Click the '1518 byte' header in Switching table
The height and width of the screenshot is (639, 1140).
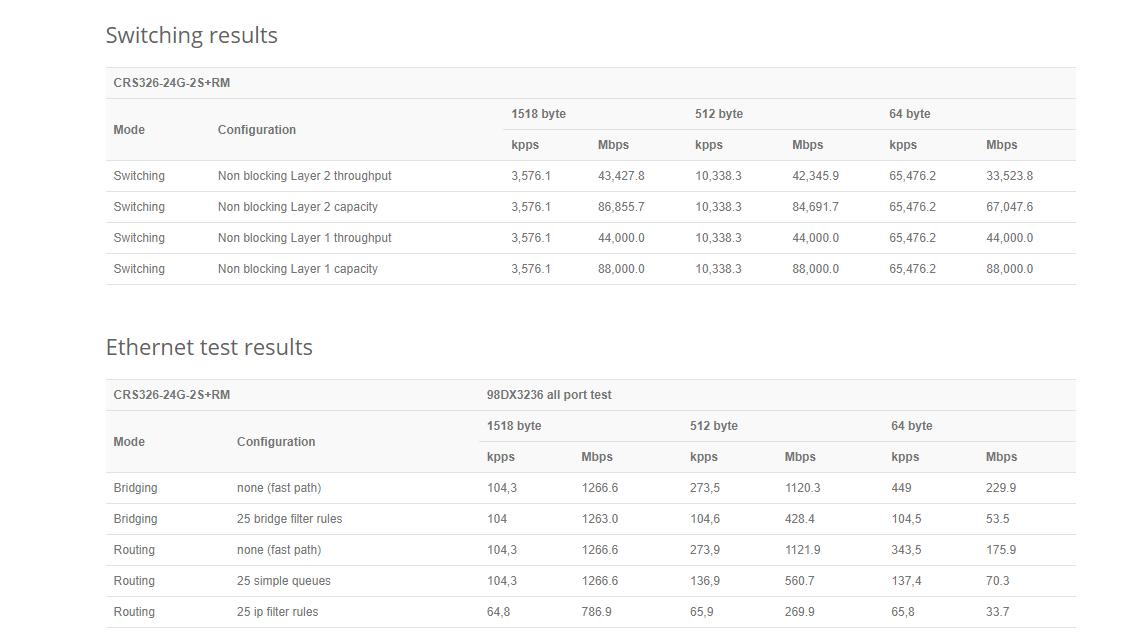538,114
